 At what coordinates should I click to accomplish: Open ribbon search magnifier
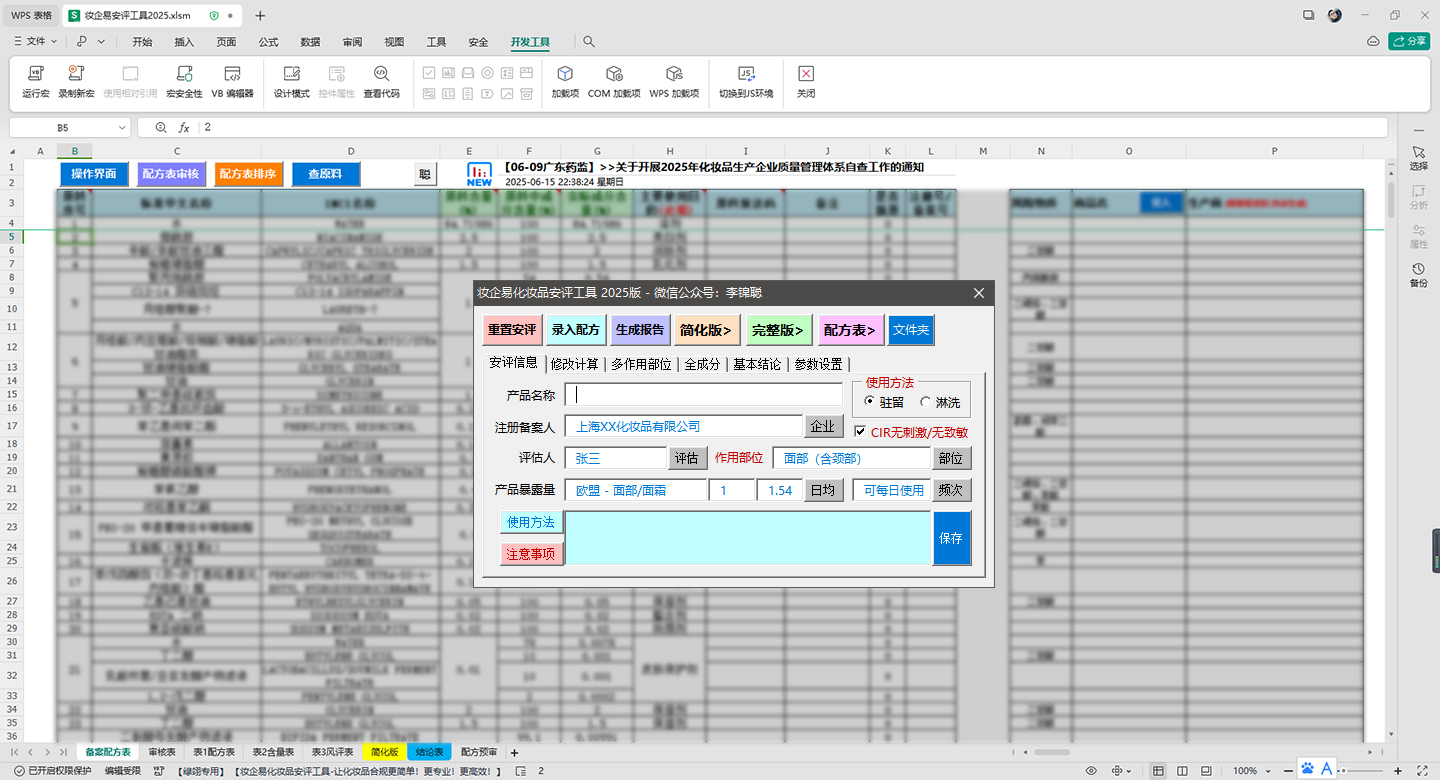[589, 42]
